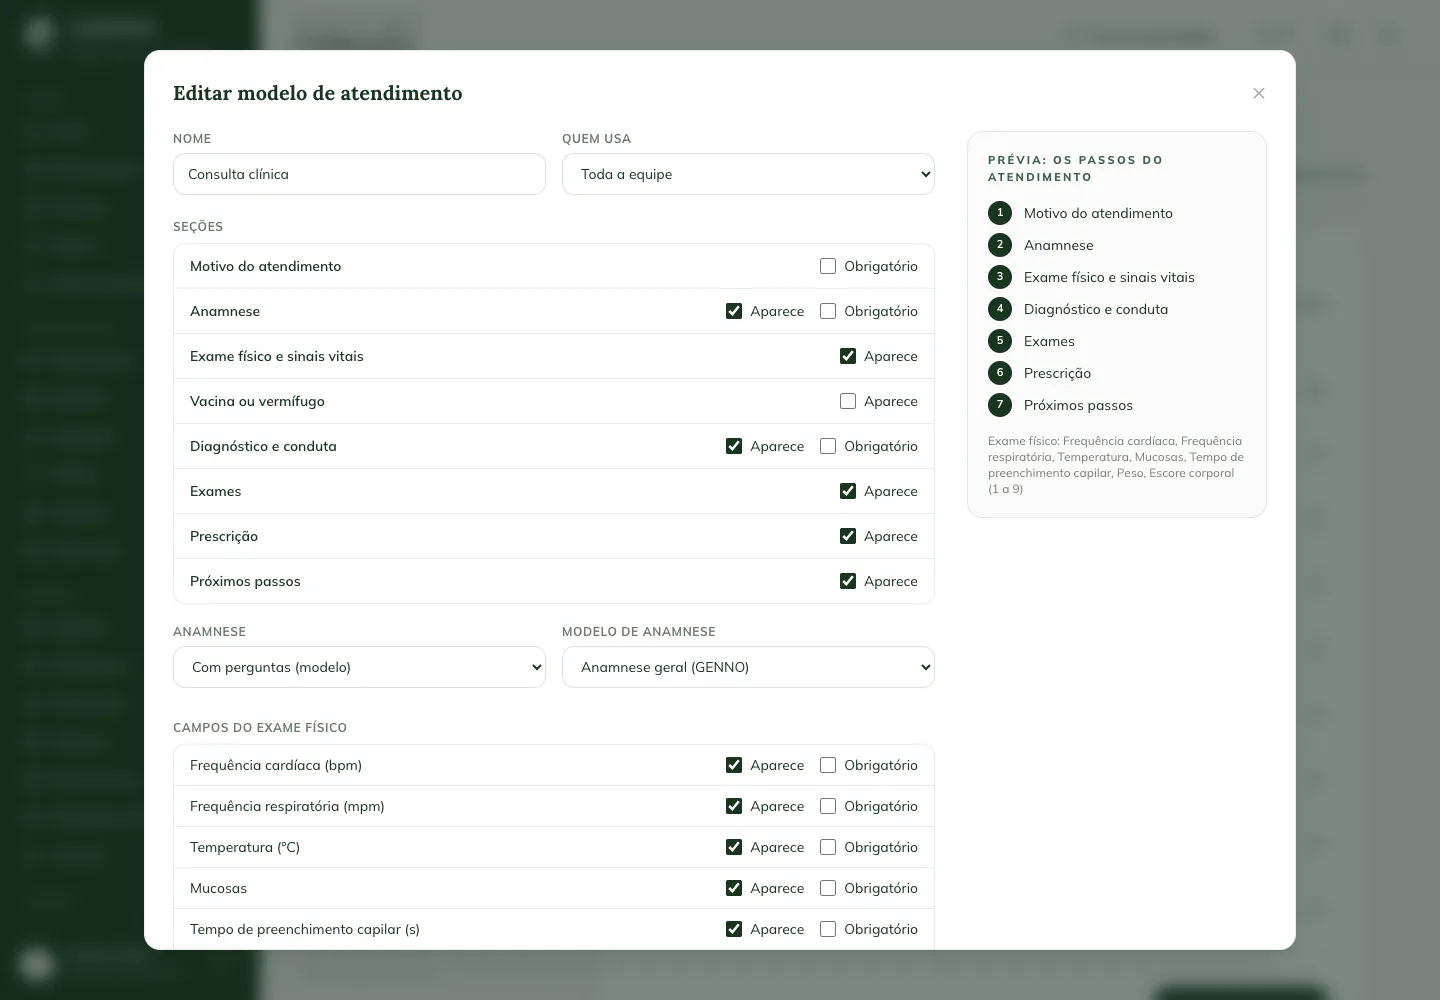Screen dimensions: 1440x1000
Task: Click step 5 Exames badge in preview
Action: point(1000,341)
